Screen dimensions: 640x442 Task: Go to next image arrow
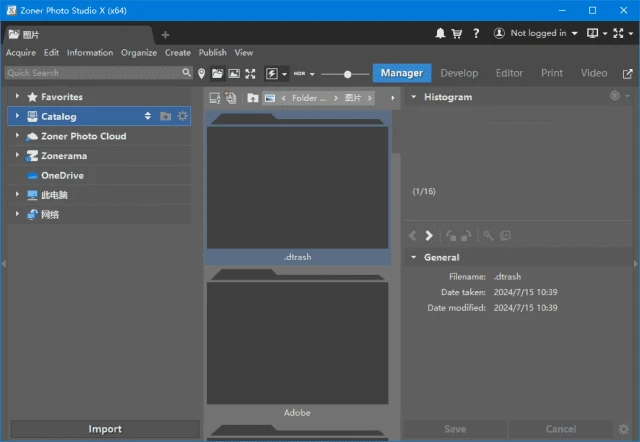pyautogui.click(x=429, y=236)
